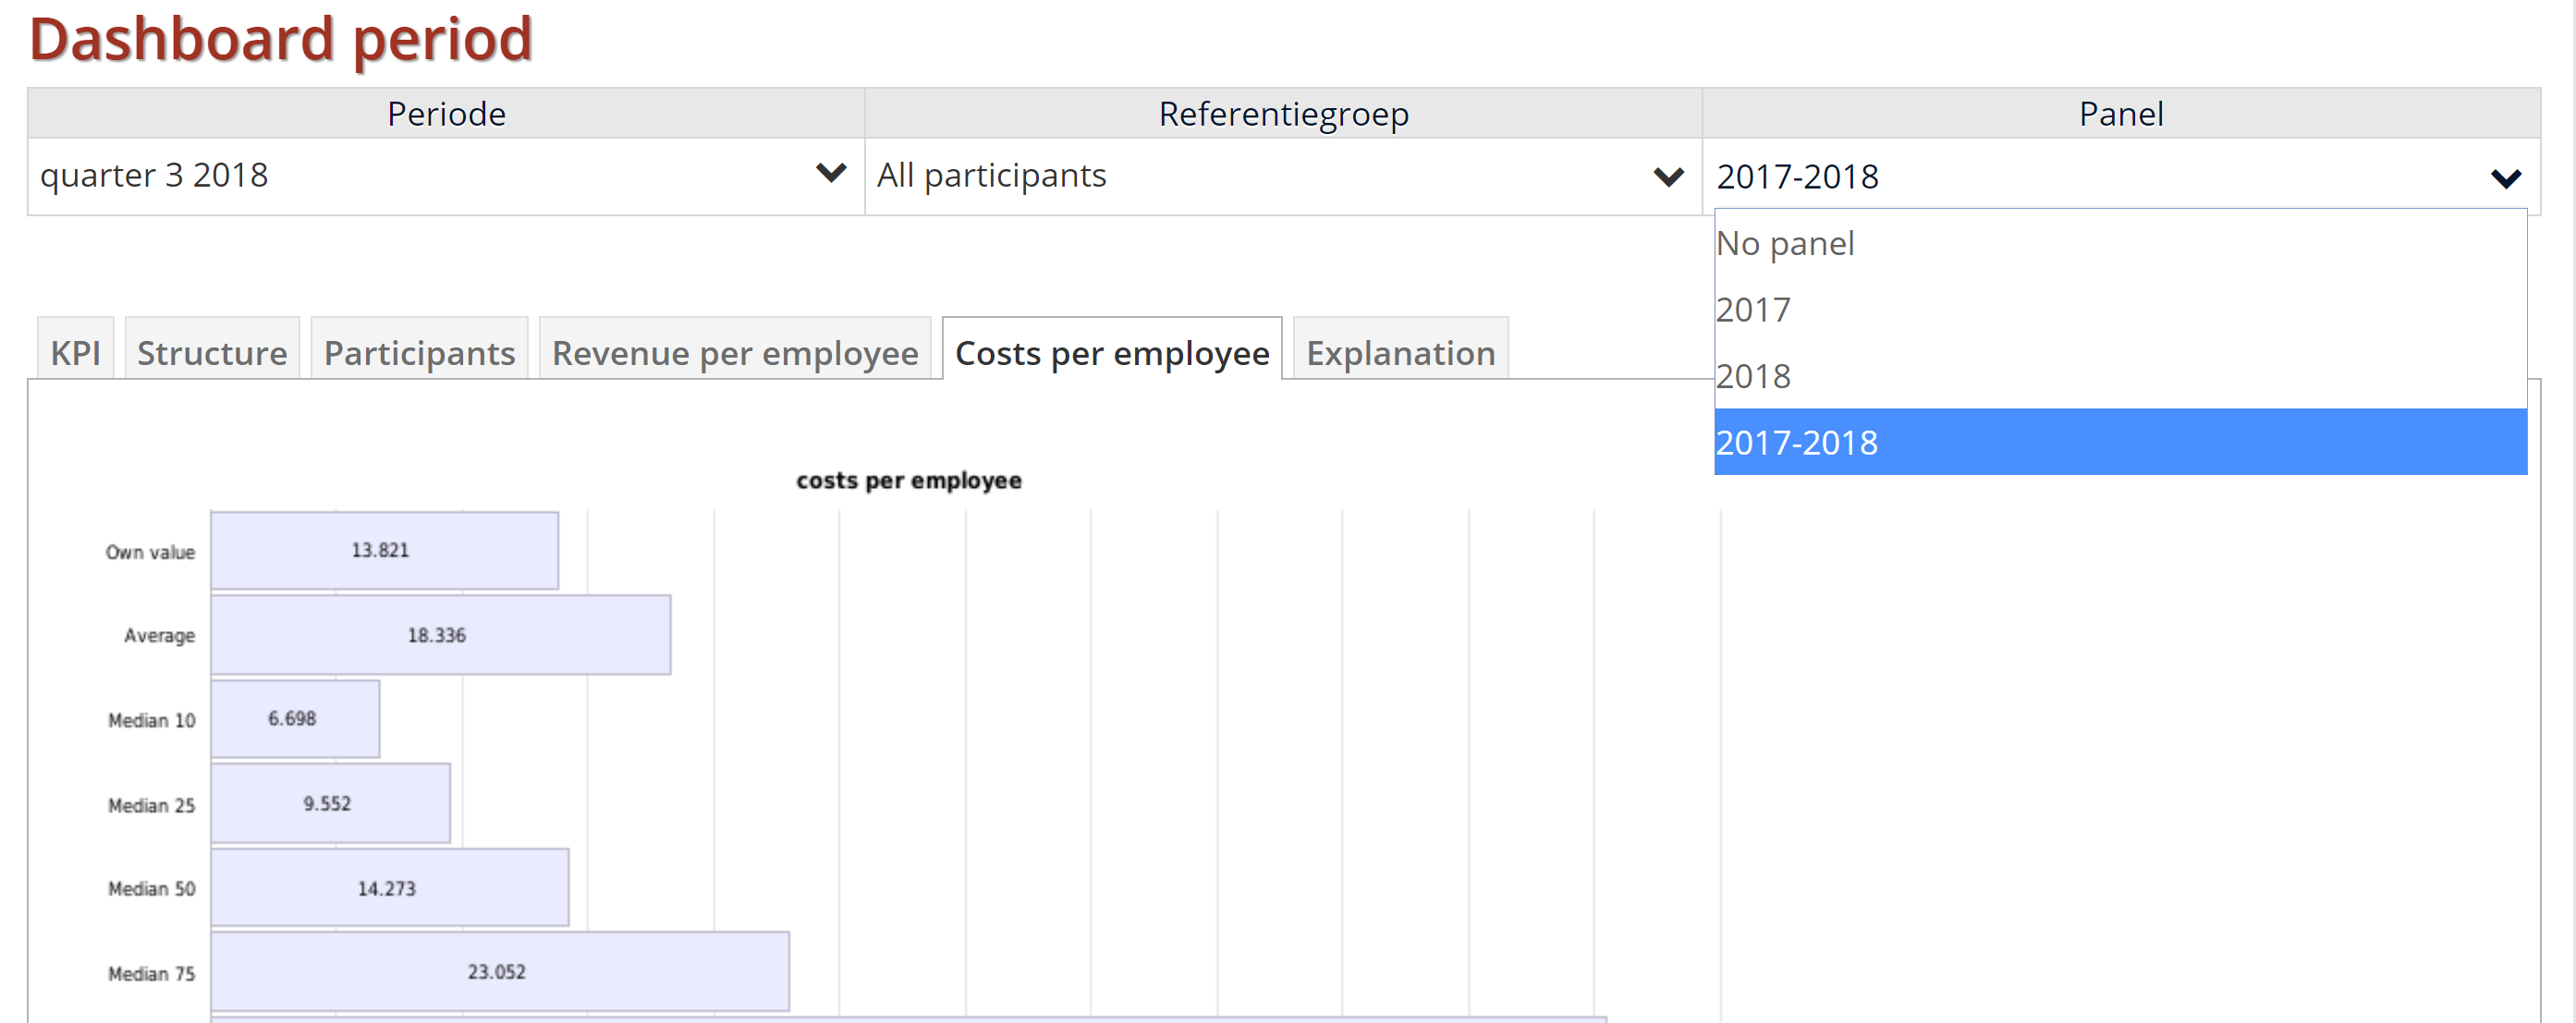Select the highlighted 2017-2018 option in list
This screenshot has width=2576, height=1023.
tap(2120, 442)
